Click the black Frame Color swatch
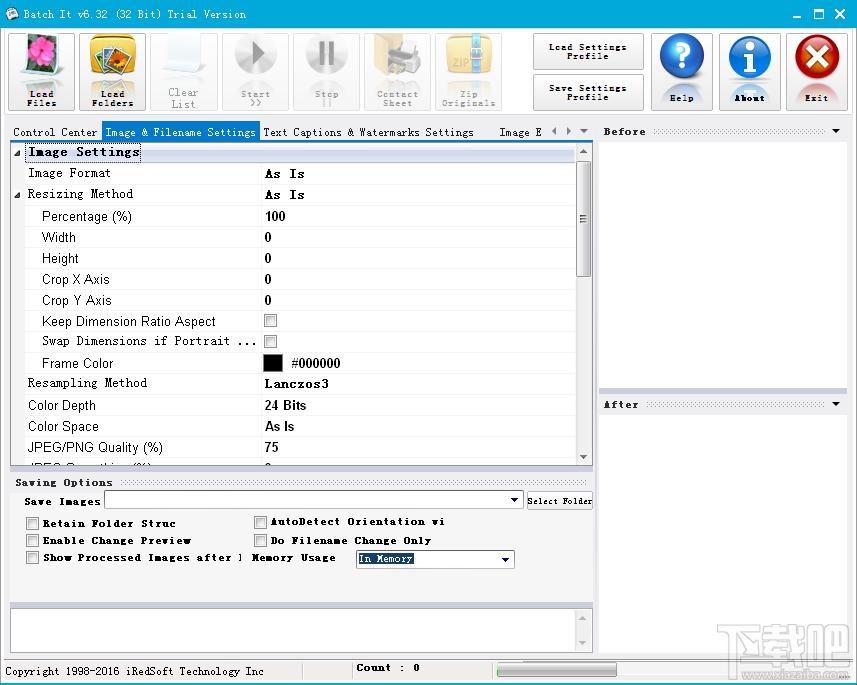This screenshot has width=857, height=685. tap(273, 363)
